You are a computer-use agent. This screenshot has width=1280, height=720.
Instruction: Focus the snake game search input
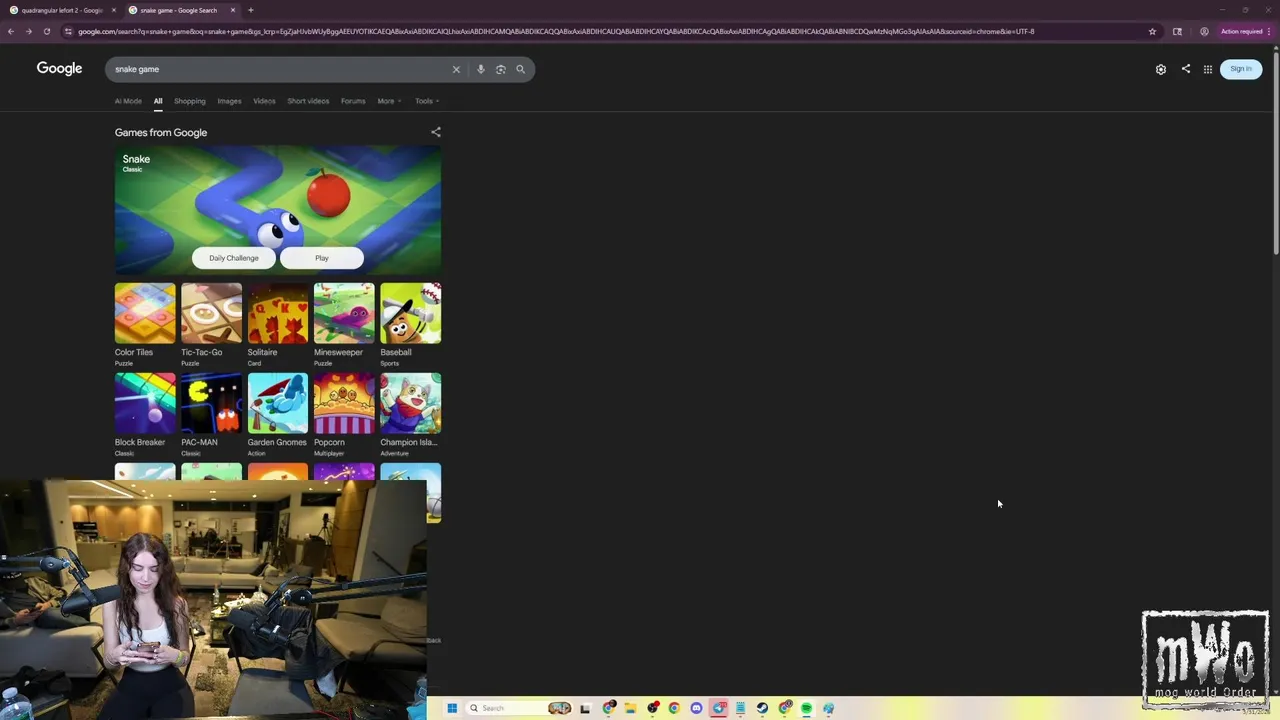pos(280,69)
